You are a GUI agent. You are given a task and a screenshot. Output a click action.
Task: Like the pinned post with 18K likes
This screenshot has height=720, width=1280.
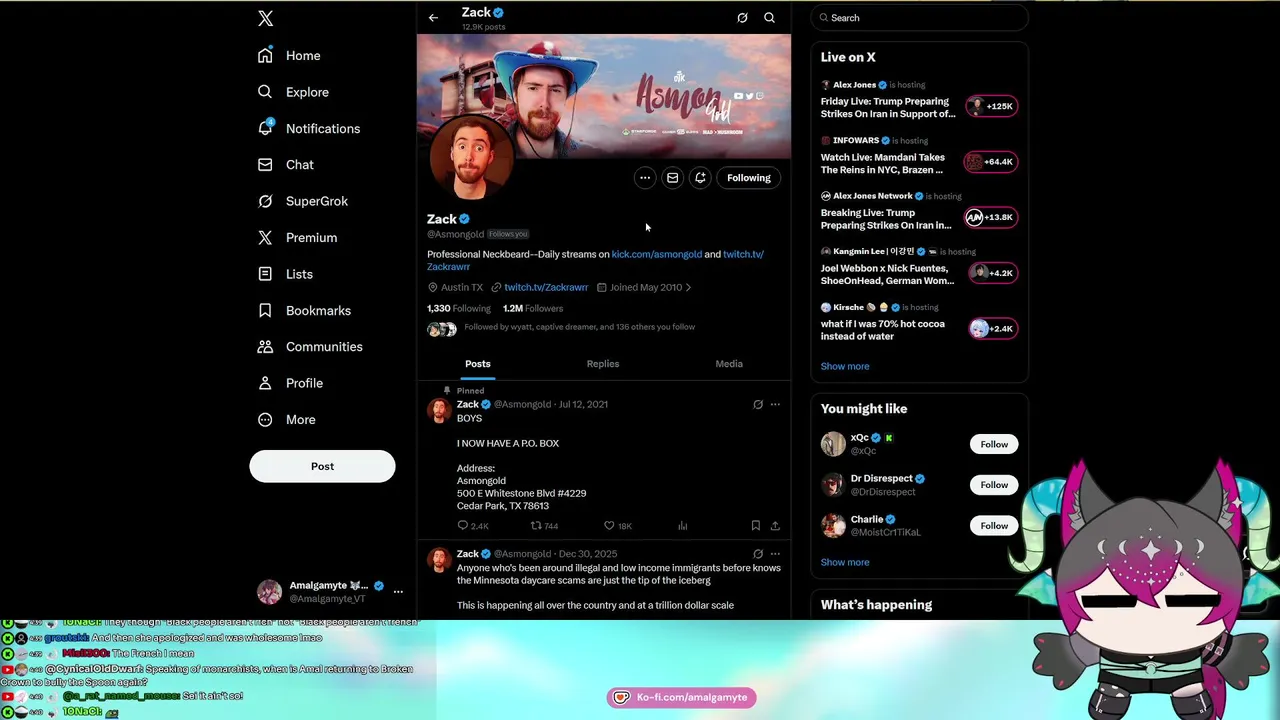tap(617, 526)
